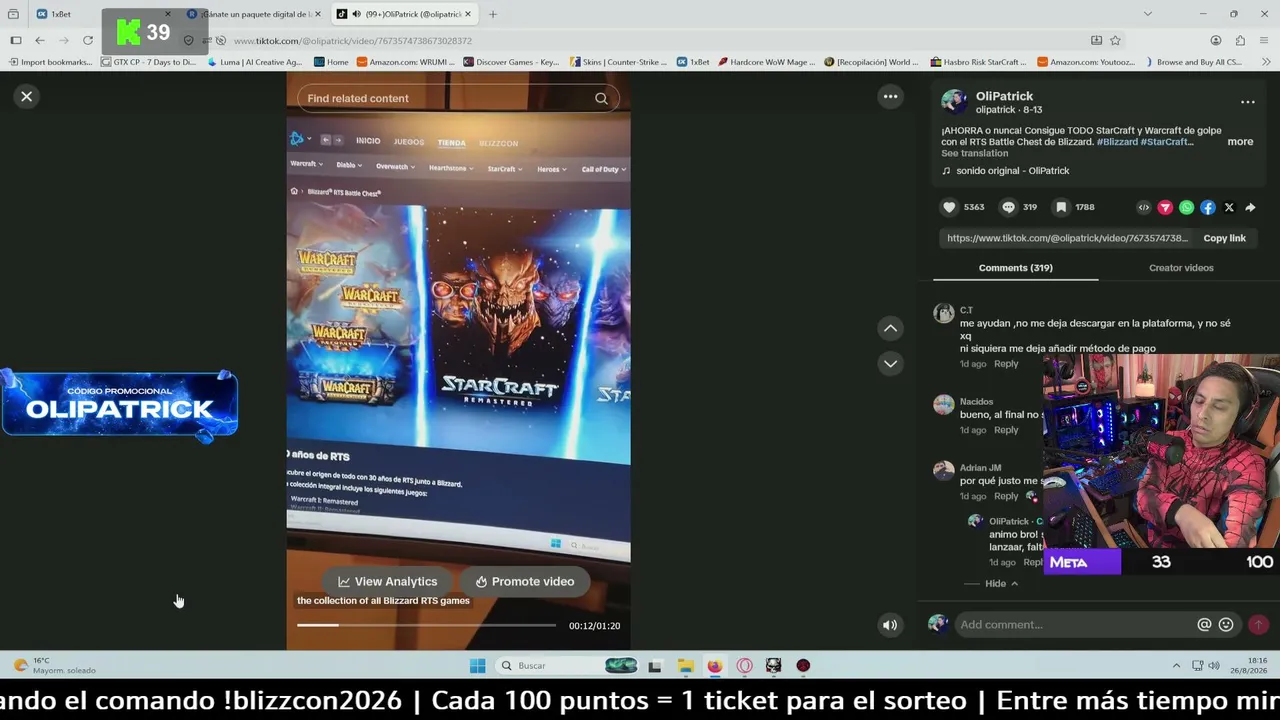Viewport: 1280px width, 720px height.
Task: Send video to friends with the red share icon
Action: point(1165,207)
